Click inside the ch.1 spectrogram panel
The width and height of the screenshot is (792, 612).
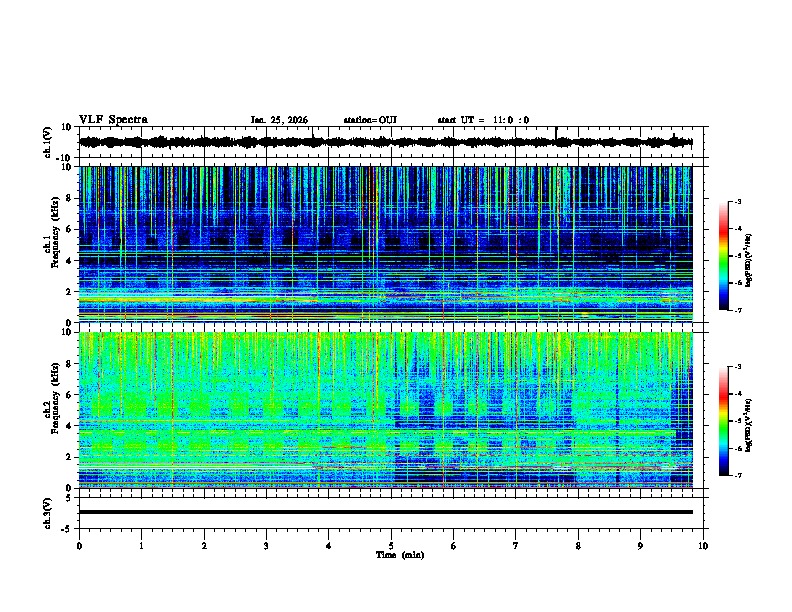(385, 244)
